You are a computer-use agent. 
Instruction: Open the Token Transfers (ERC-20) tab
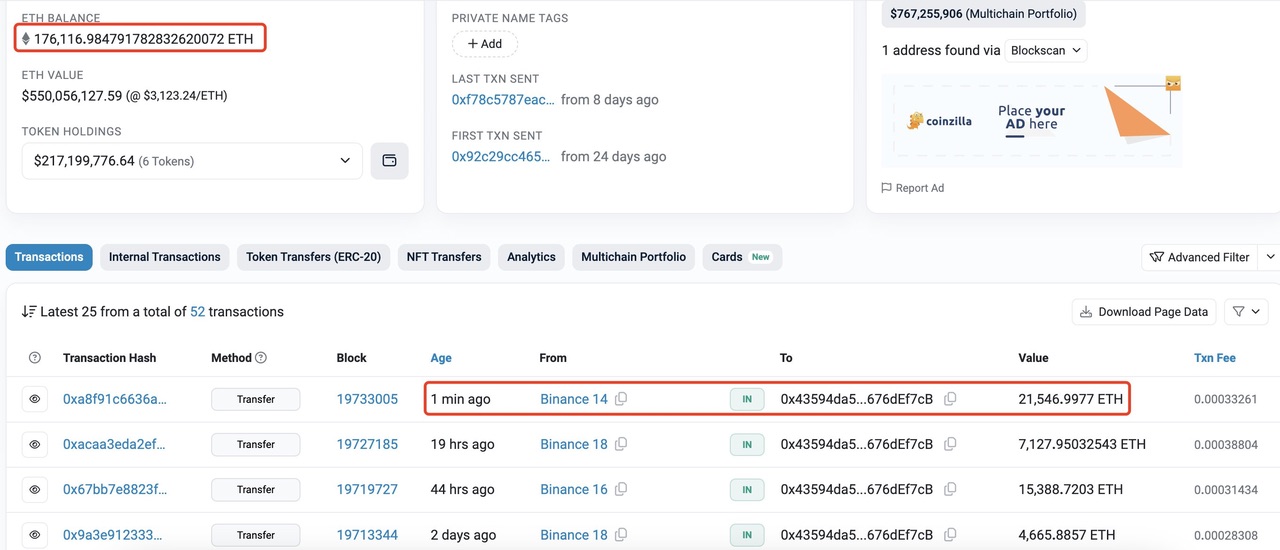tap(313, 257)
